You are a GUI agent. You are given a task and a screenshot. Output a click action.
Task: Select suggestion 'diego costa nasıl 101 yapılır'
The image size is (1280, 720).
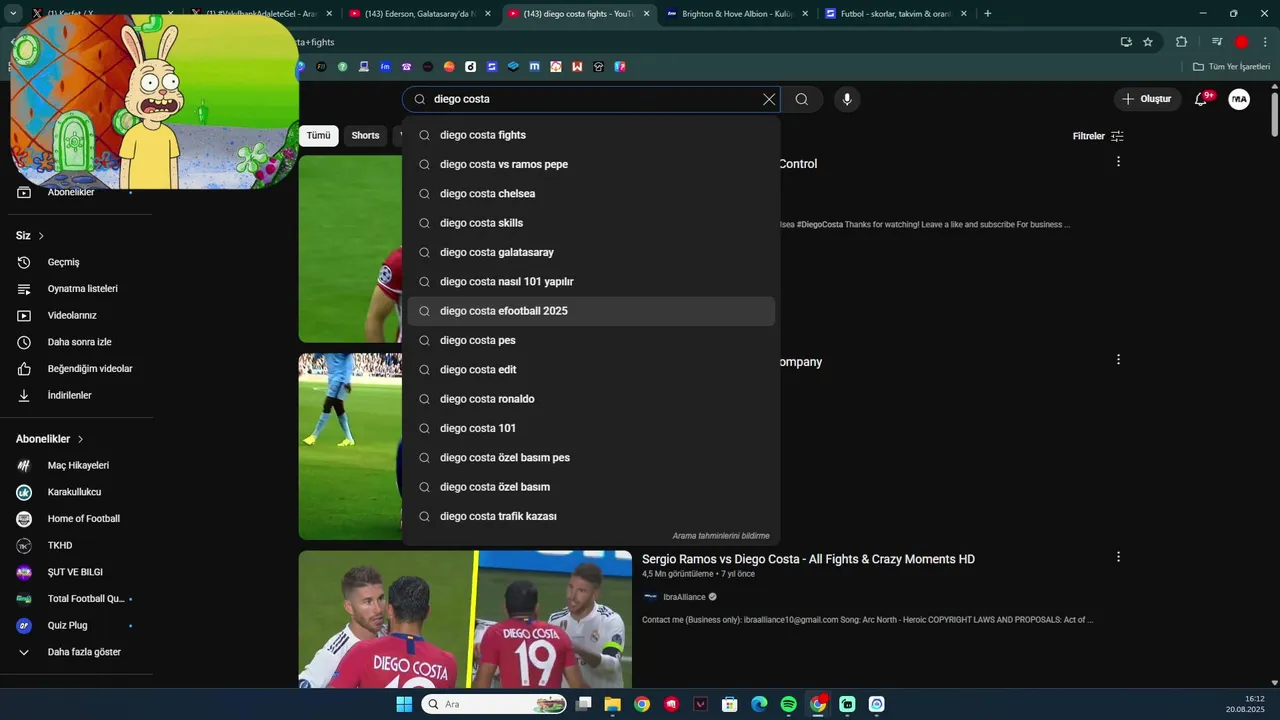coord(591,282)
